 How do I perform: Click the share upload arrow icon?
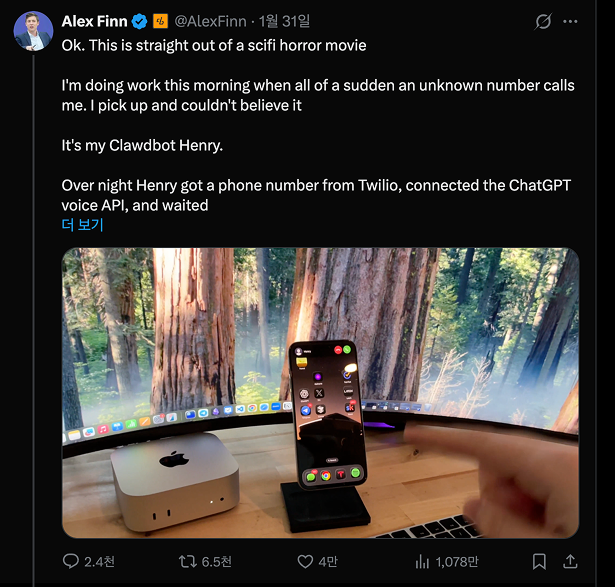click(571, 561)
